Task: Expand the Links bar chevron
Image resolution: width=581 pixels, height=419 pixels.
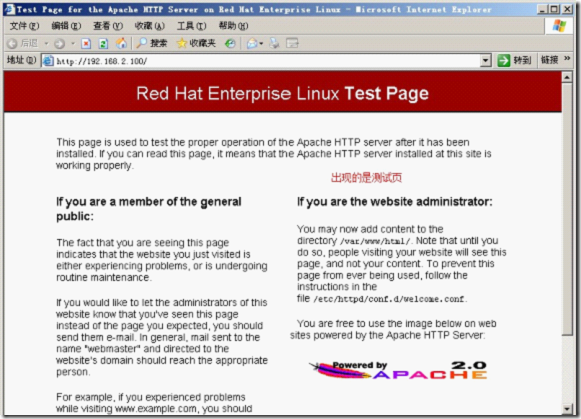Action: tap(567, 59)
